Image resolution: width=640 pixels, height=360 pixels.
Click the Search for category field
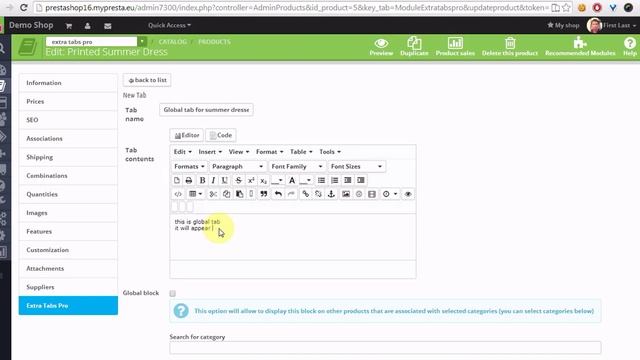point(385,348)
